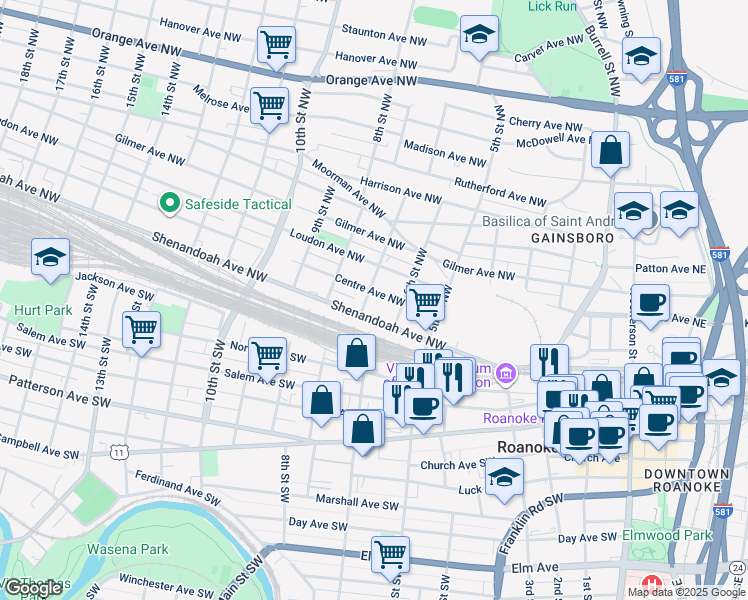This screenshot has height=600, width=748.
Task: Open the shopping bag marker by McDowell Ave
Action: tap(610, 153)
